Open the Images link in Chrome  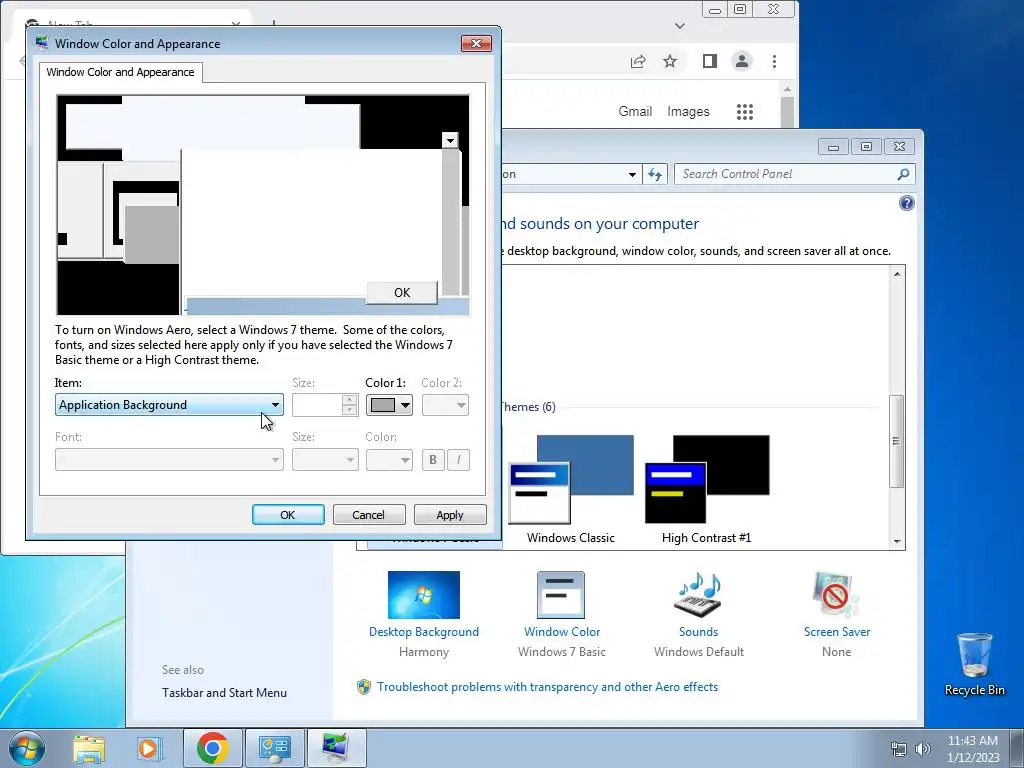[x=688, y=112]
